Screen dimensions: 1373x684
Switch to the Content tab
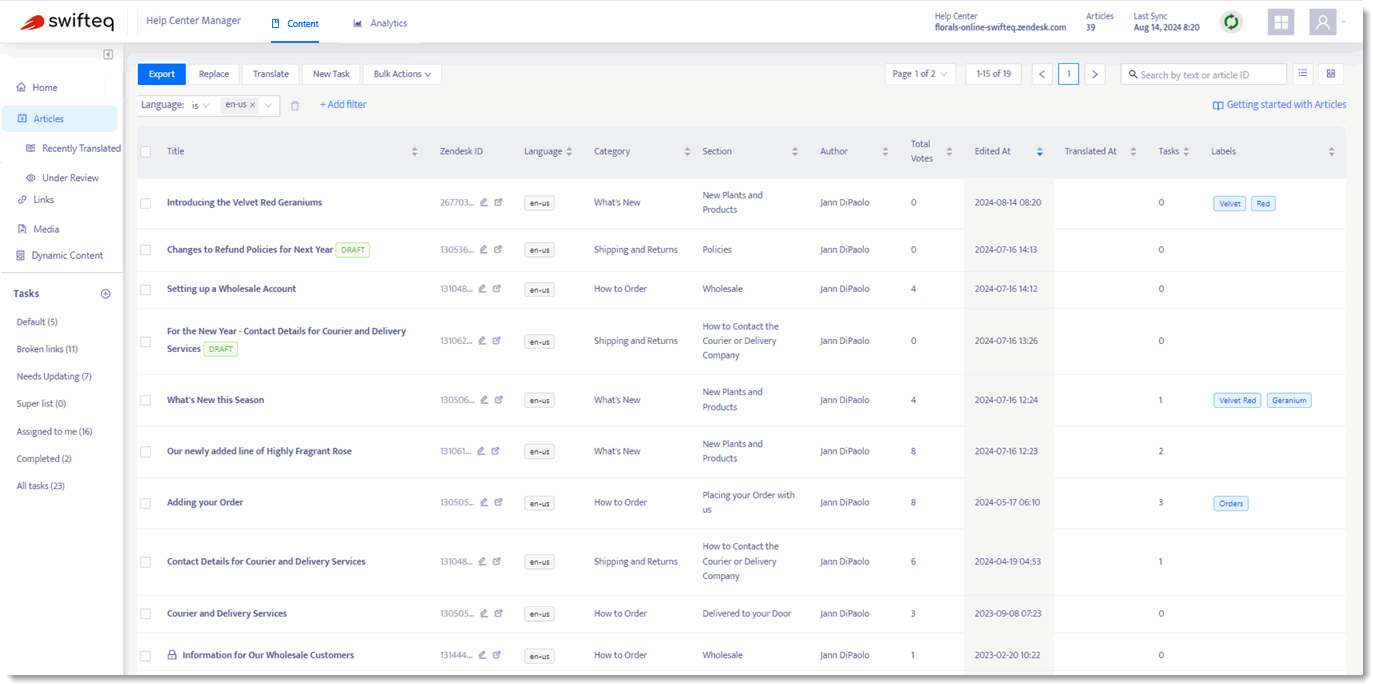tap(295, 23)
